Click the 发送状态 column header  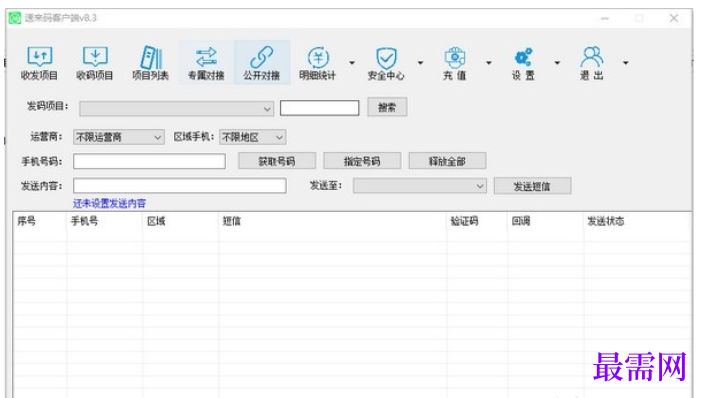point(637,221)
